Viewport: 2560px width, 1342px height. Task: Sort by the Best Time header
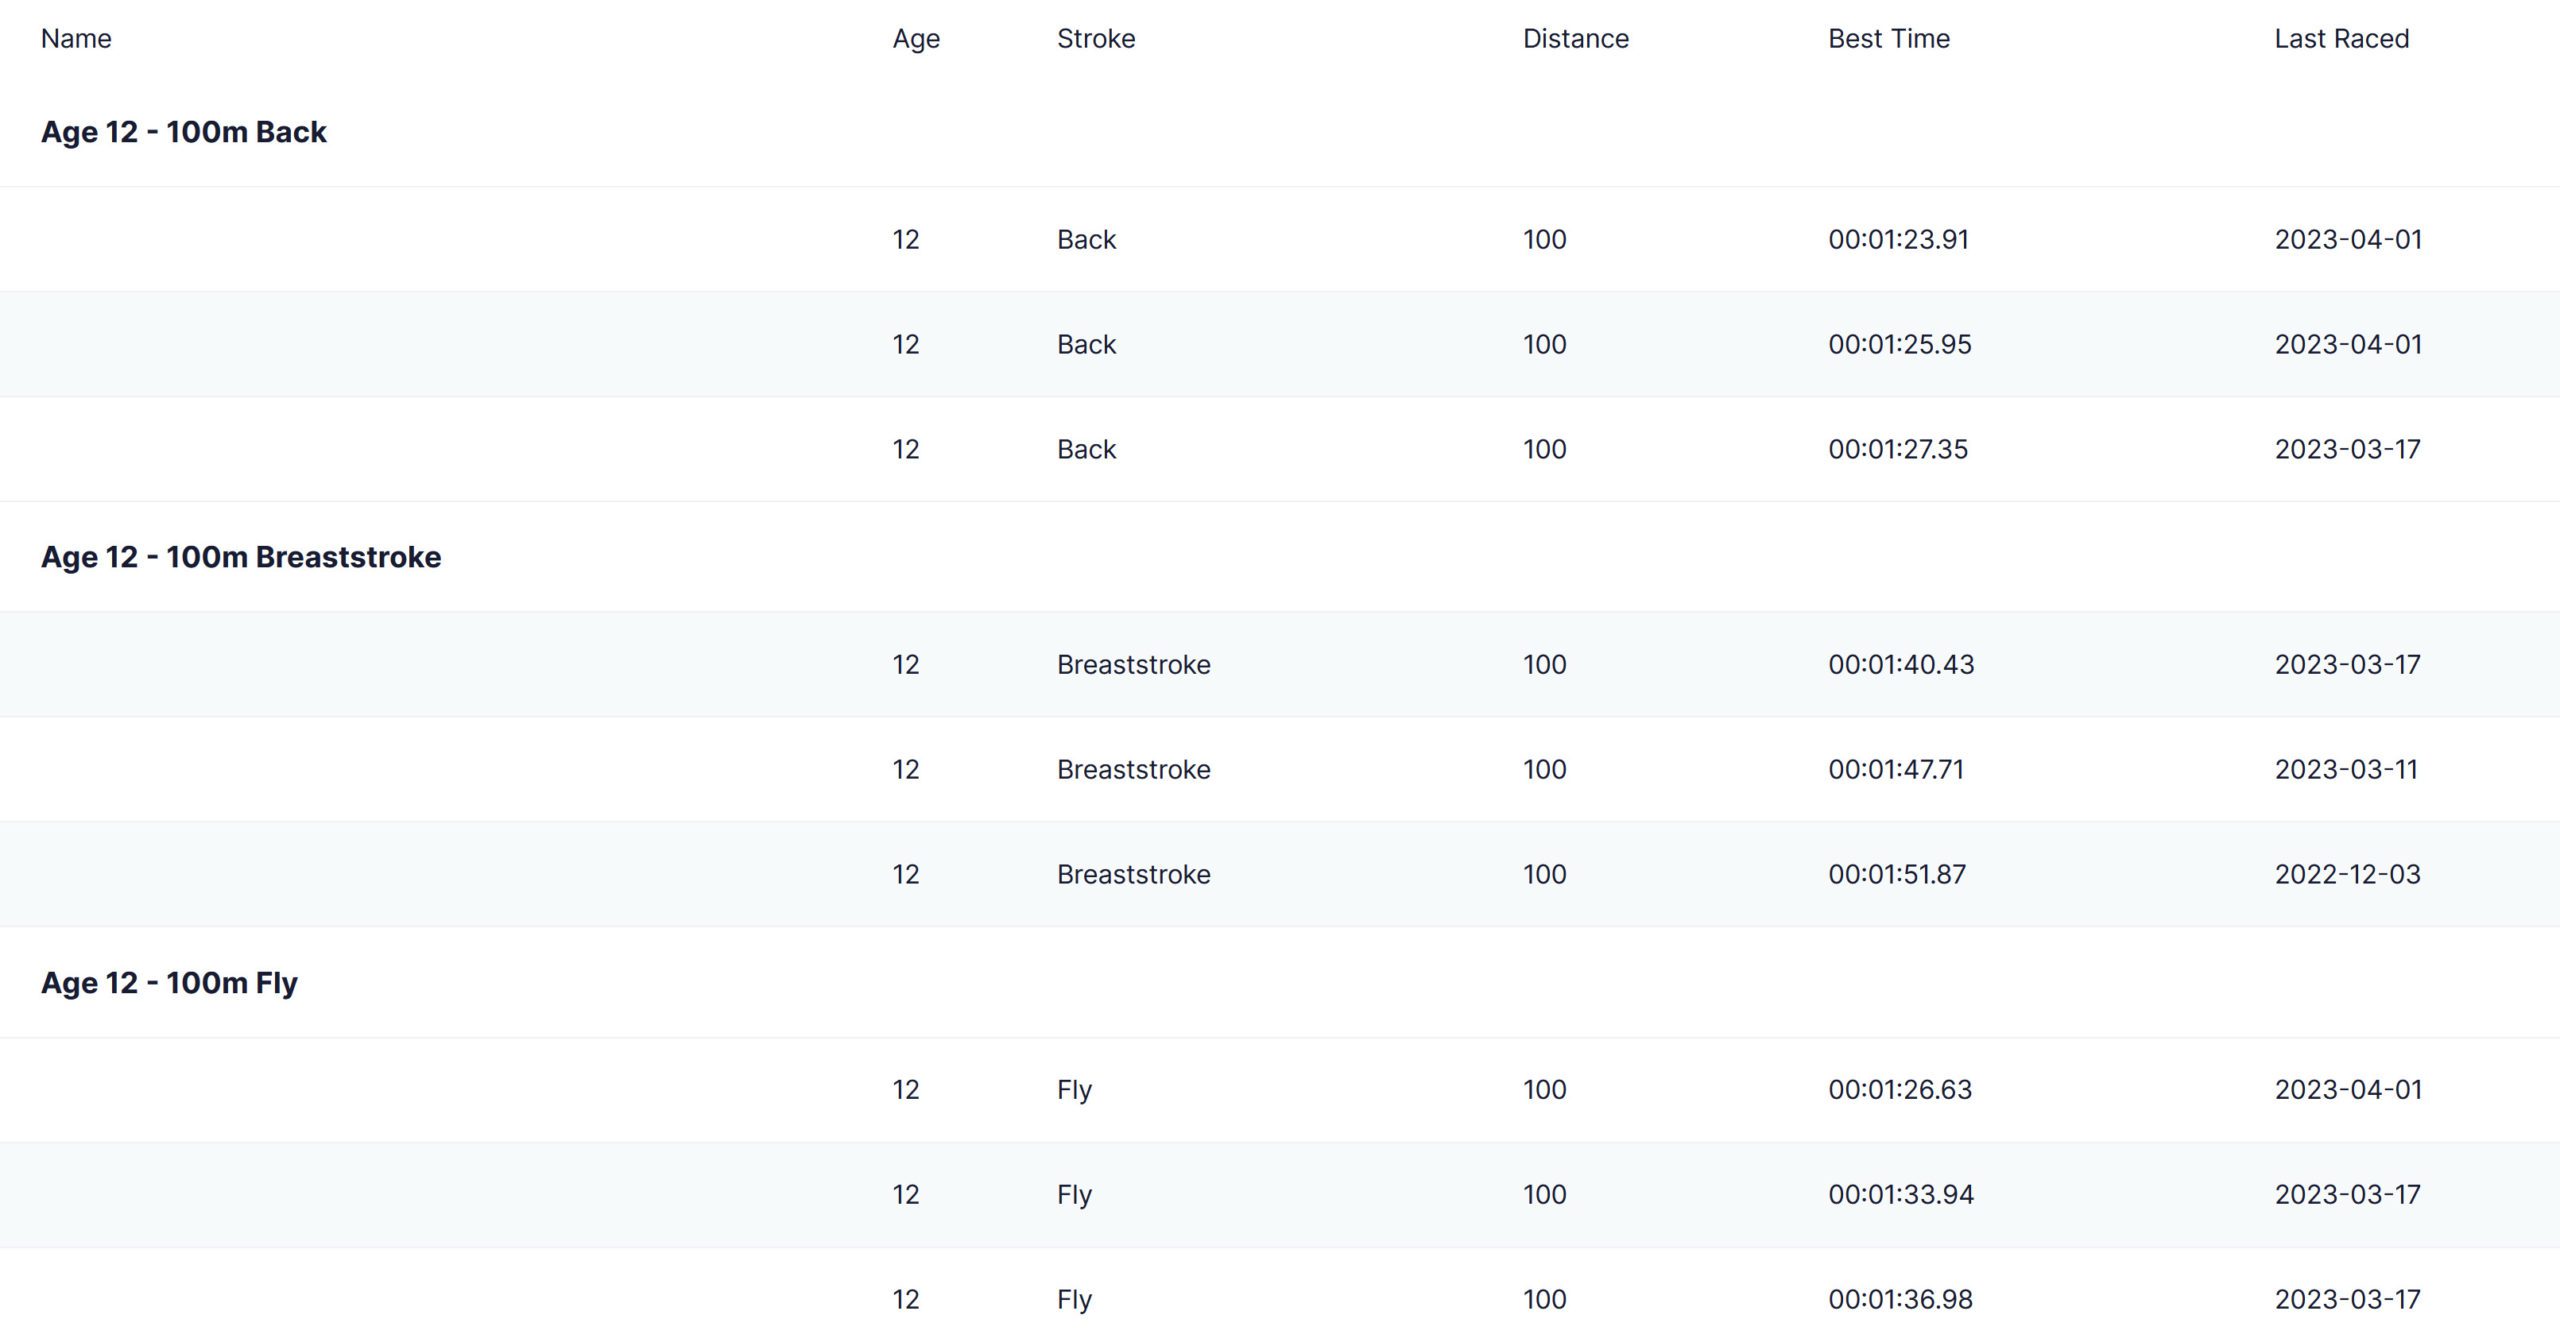point(1888,39)
